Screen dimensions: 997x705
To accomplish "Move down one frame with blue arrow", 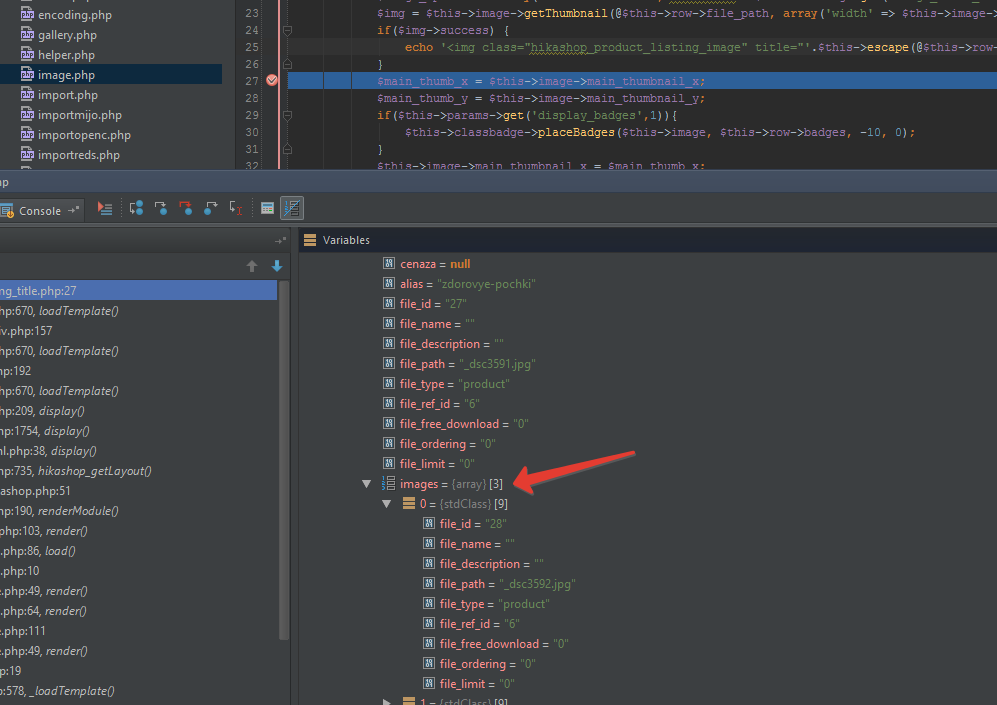I will (277, 266).
